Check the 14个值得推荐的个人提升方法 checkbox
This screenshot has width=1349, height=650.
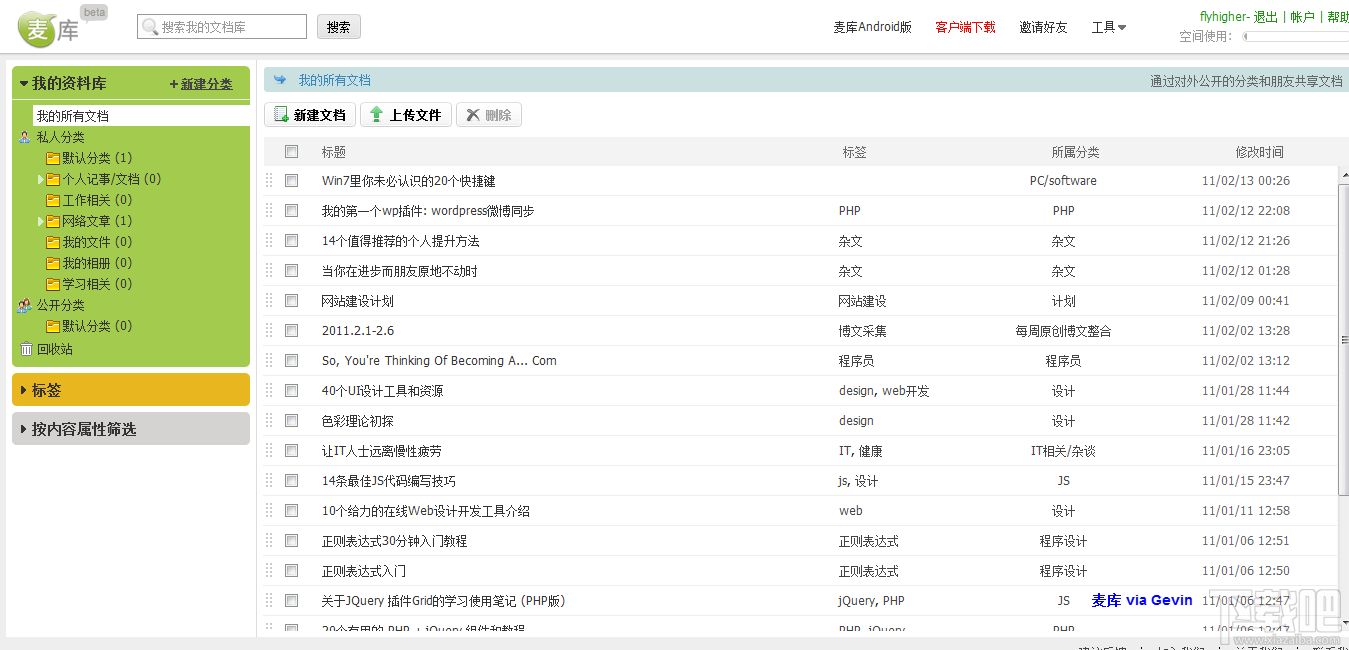291,241
